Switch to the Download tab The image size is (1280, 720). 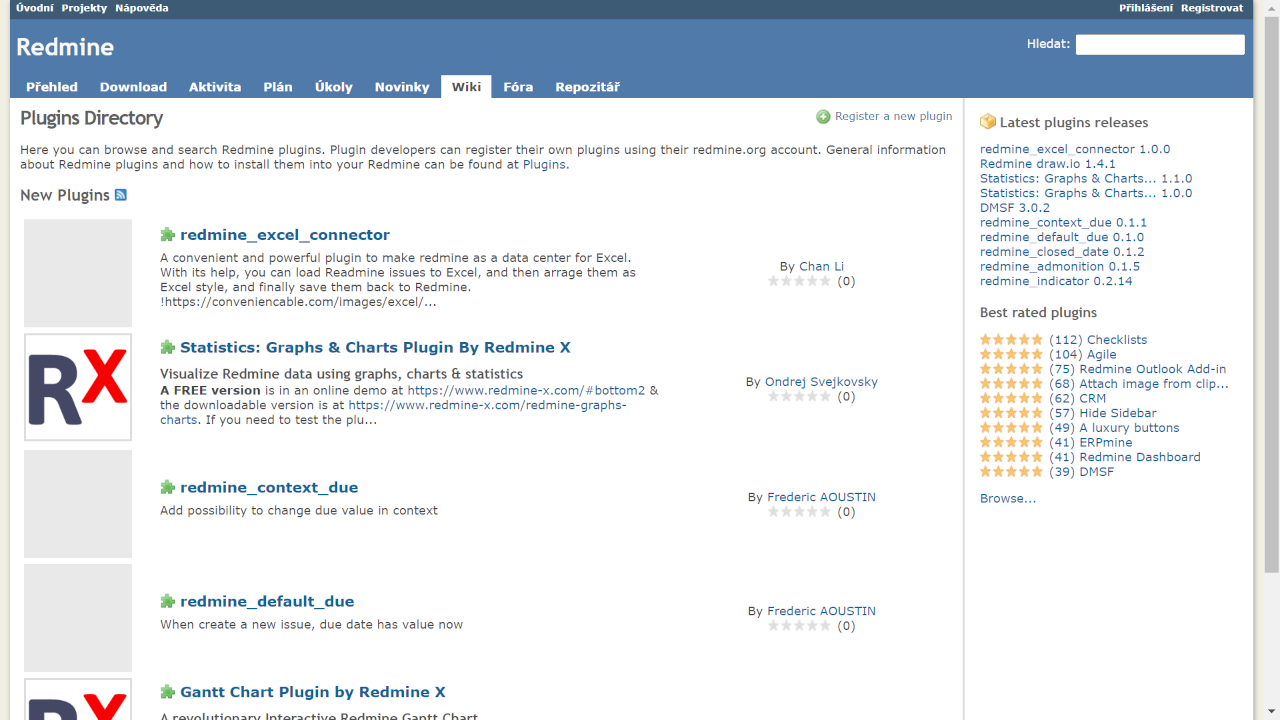point(133,87)
